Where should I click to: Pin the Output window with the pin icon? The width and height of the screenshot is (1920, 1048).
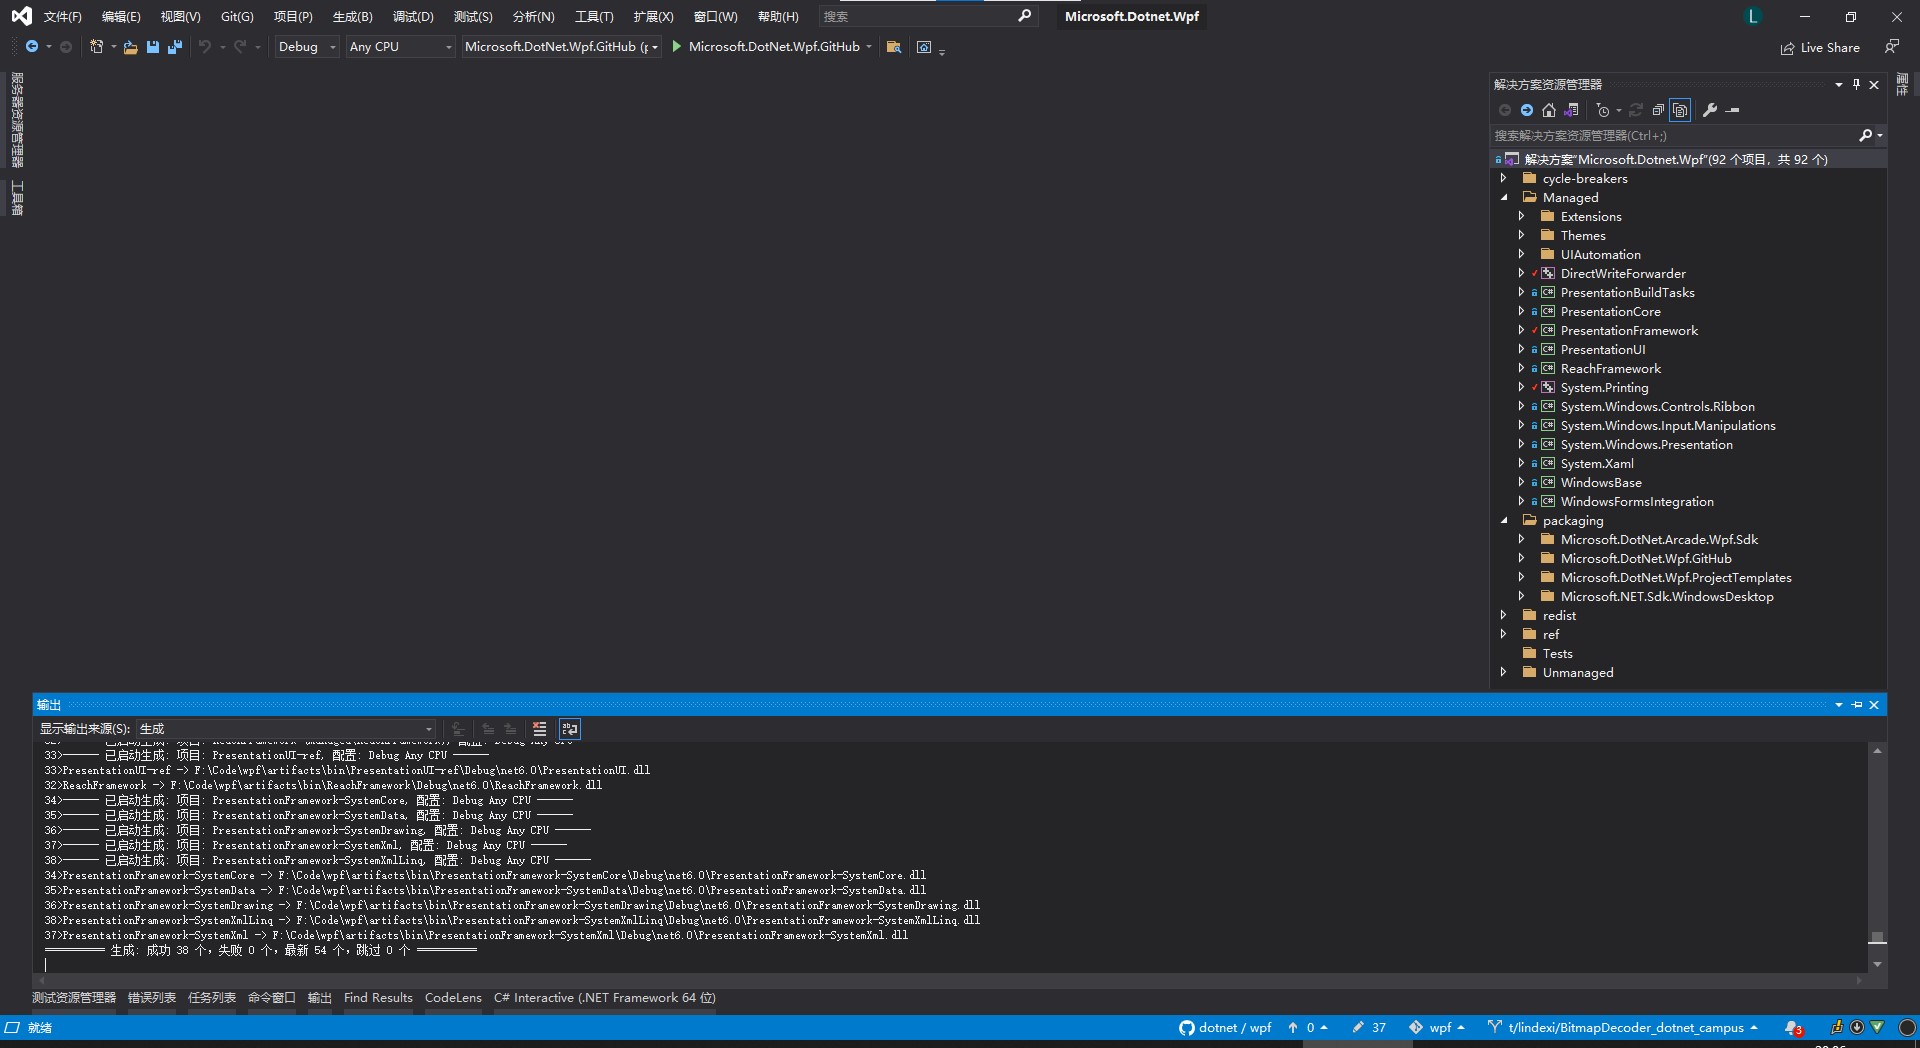[x=1857, y=705]
